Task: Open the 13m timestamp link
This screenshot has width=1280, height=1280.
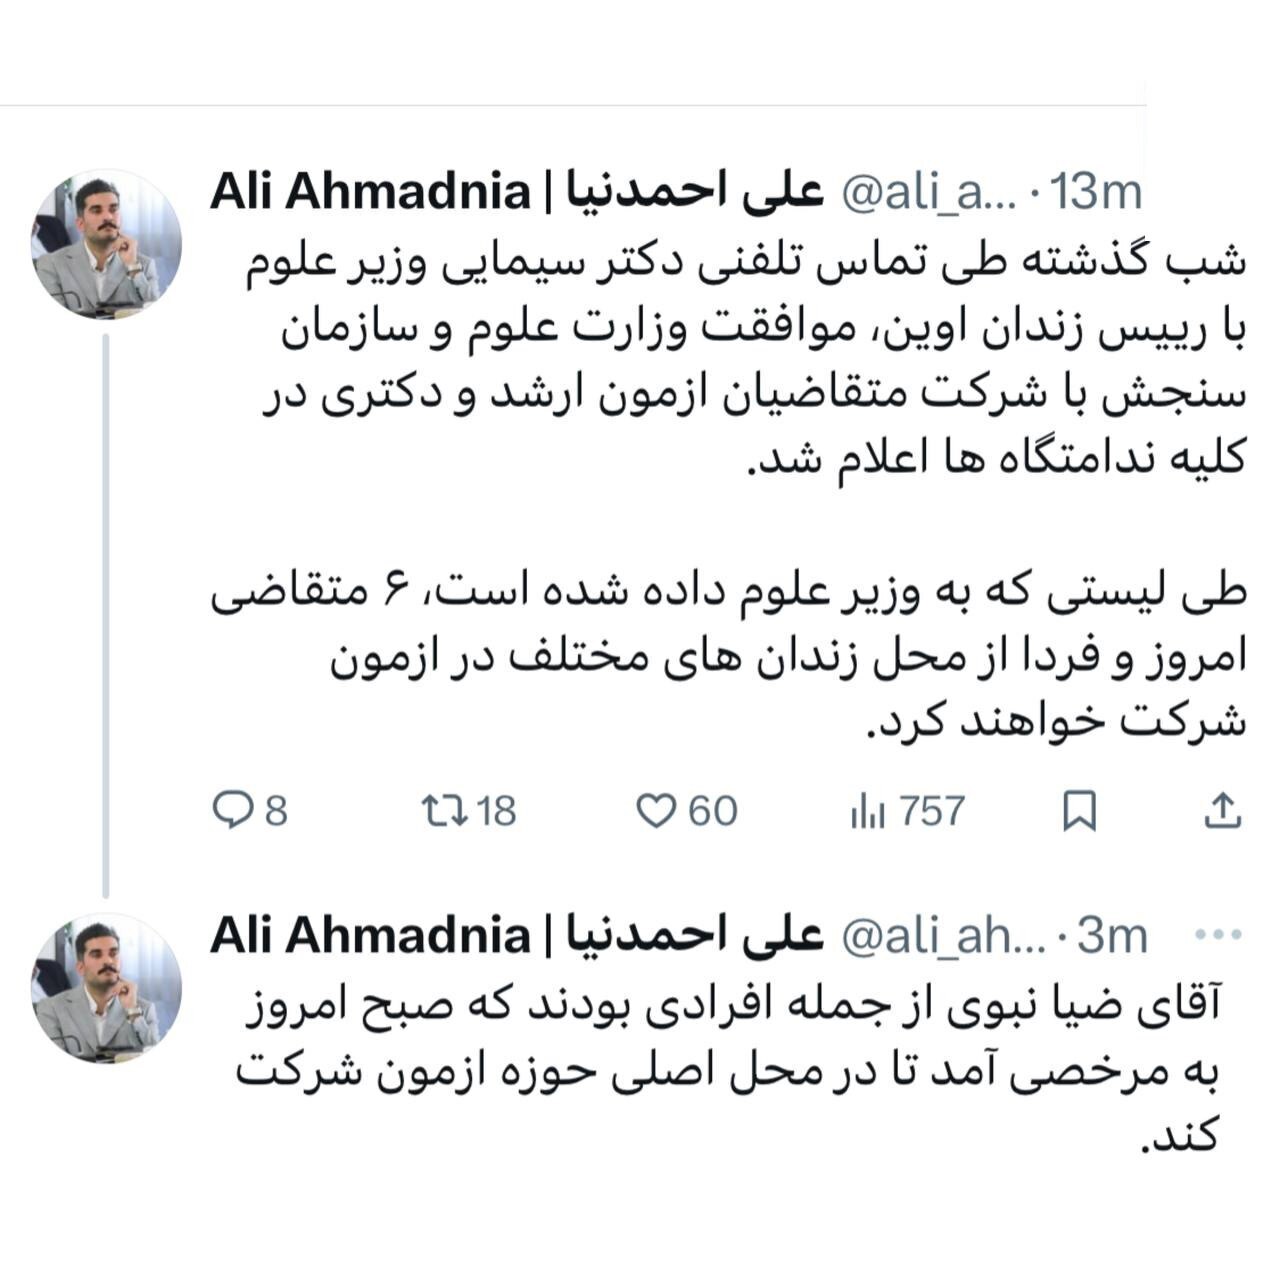Action: pyautogui.click(x=1095, y=194)
